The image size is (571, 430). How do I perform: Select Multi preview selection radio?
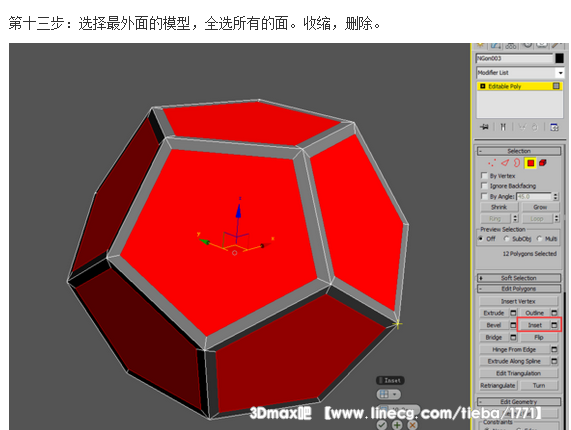pos(539,238)
